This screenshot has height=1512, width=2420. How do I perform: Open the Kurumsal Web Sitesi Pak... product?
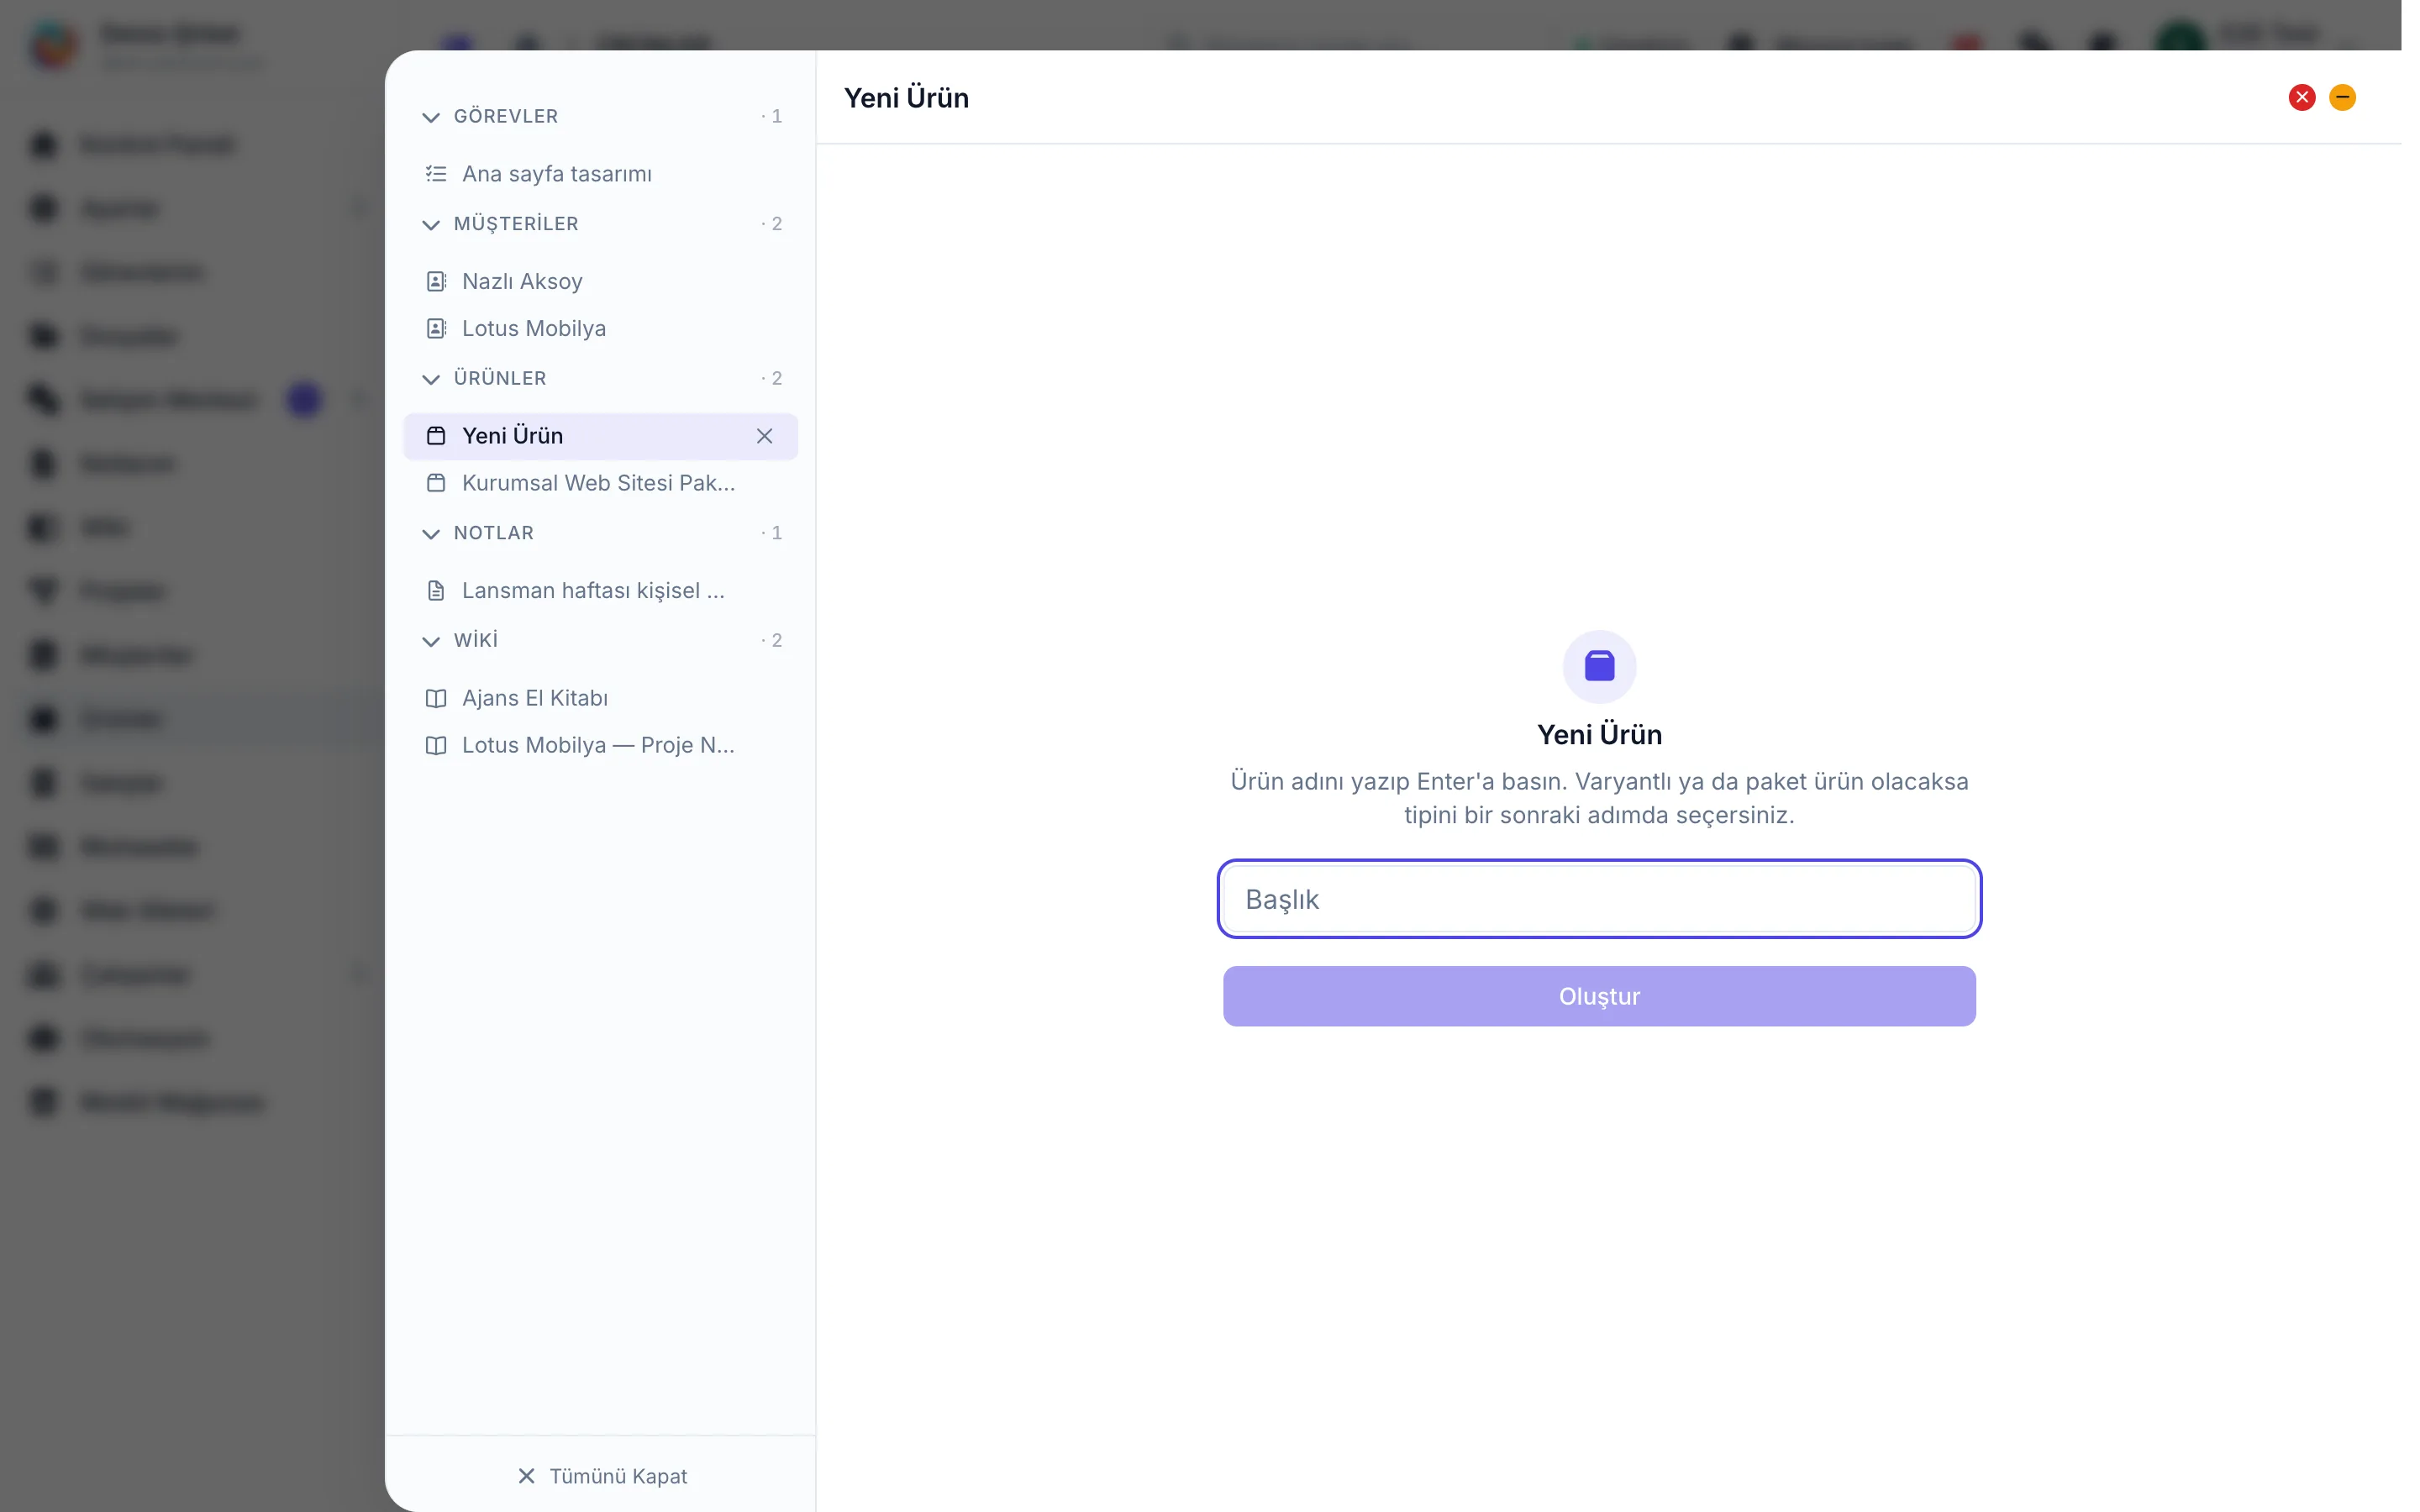pos(600,483)
